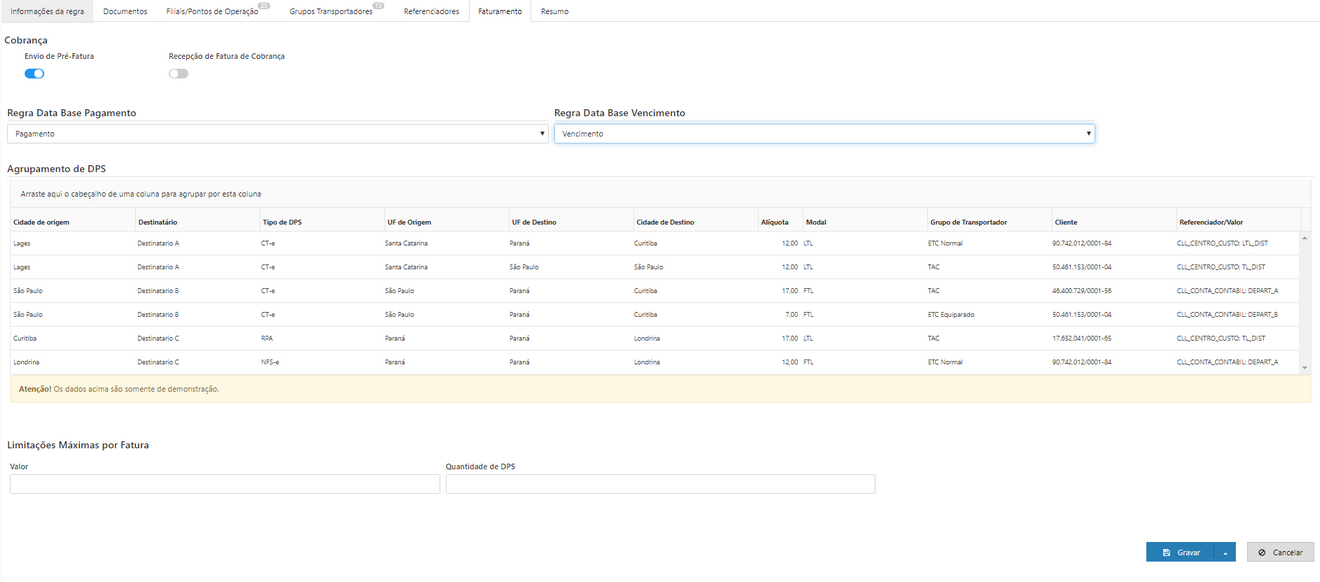Disable the Envio de Pré-Fatura switch
The image size is (1320, 582).
(35, 73)
